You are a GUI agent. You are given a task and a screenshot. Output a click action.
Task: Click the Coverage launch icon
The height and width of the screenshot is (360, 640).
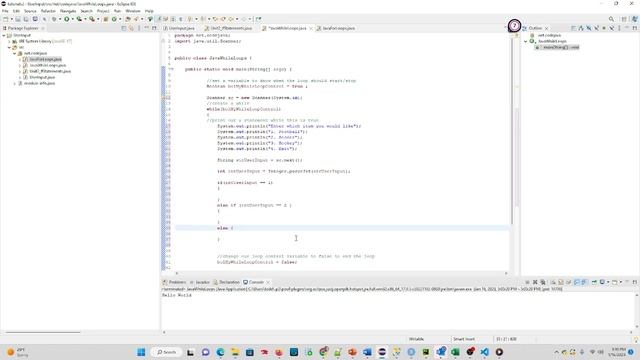click(x=79, y=19)
